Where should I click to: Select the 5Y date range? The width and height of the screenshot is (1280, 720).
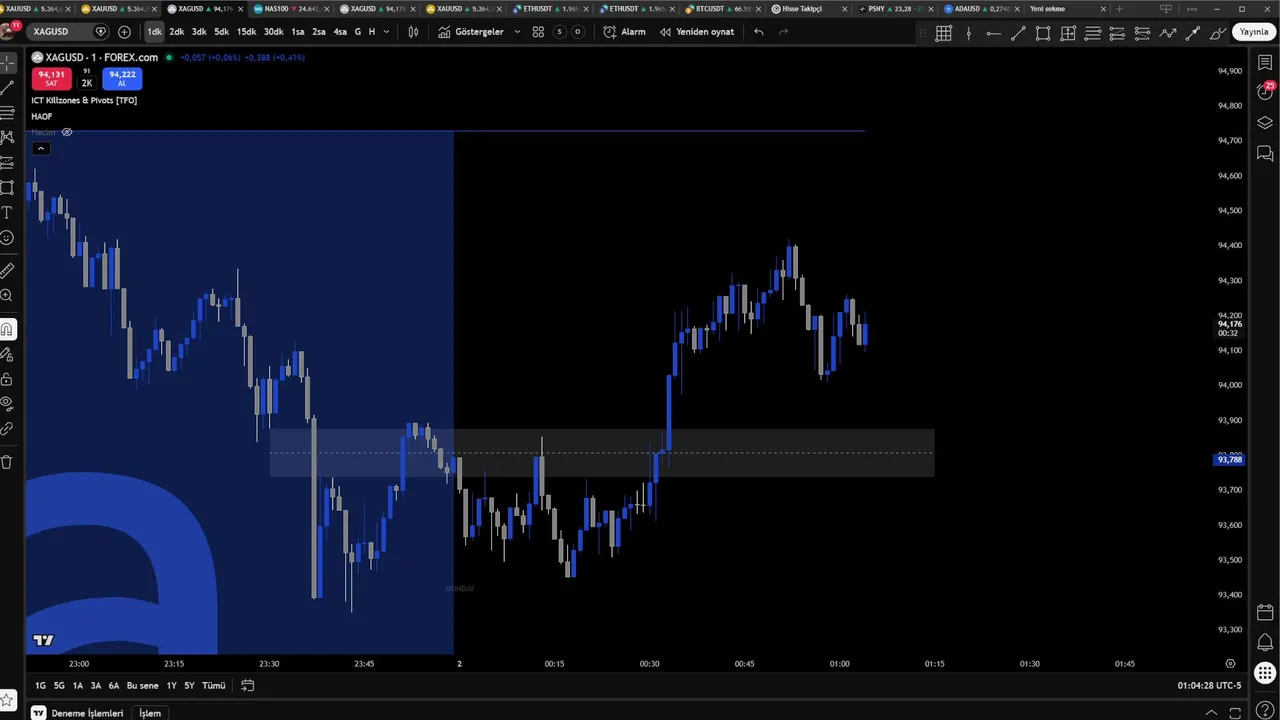click(189, 686)
